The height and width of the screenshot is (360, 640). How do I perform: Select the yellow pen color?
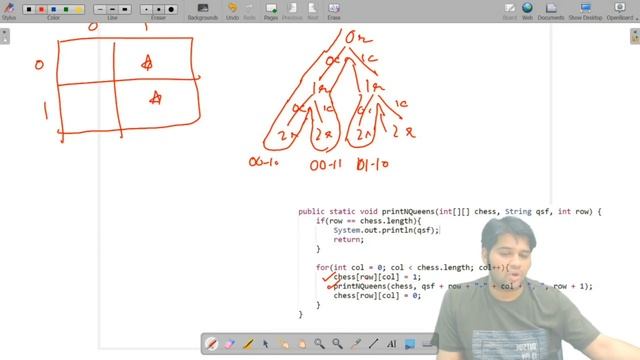click(x=78, y=9)
